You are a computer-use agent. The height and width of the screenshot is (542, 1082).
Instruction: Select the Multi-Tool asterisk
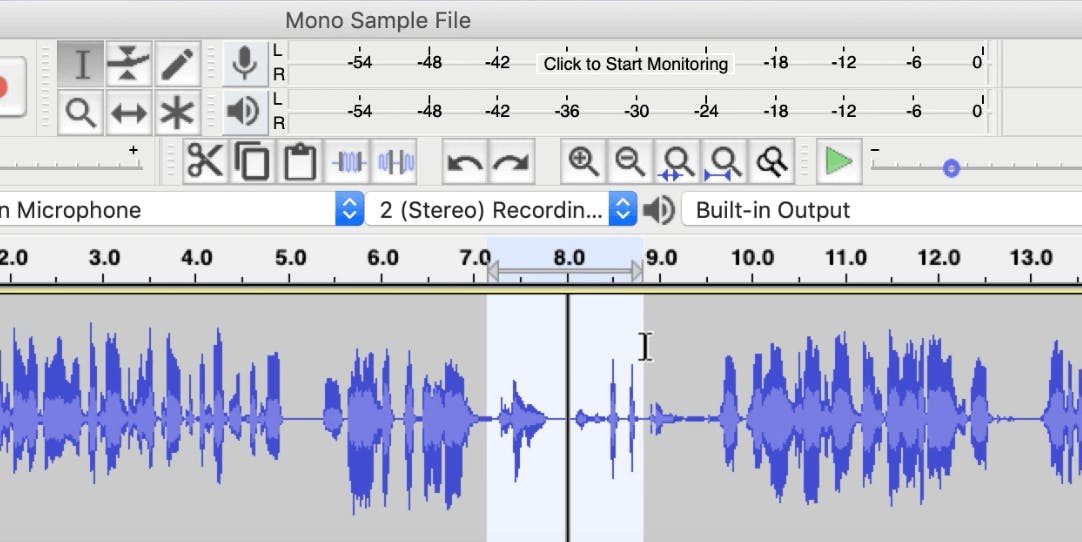[177, 113]
